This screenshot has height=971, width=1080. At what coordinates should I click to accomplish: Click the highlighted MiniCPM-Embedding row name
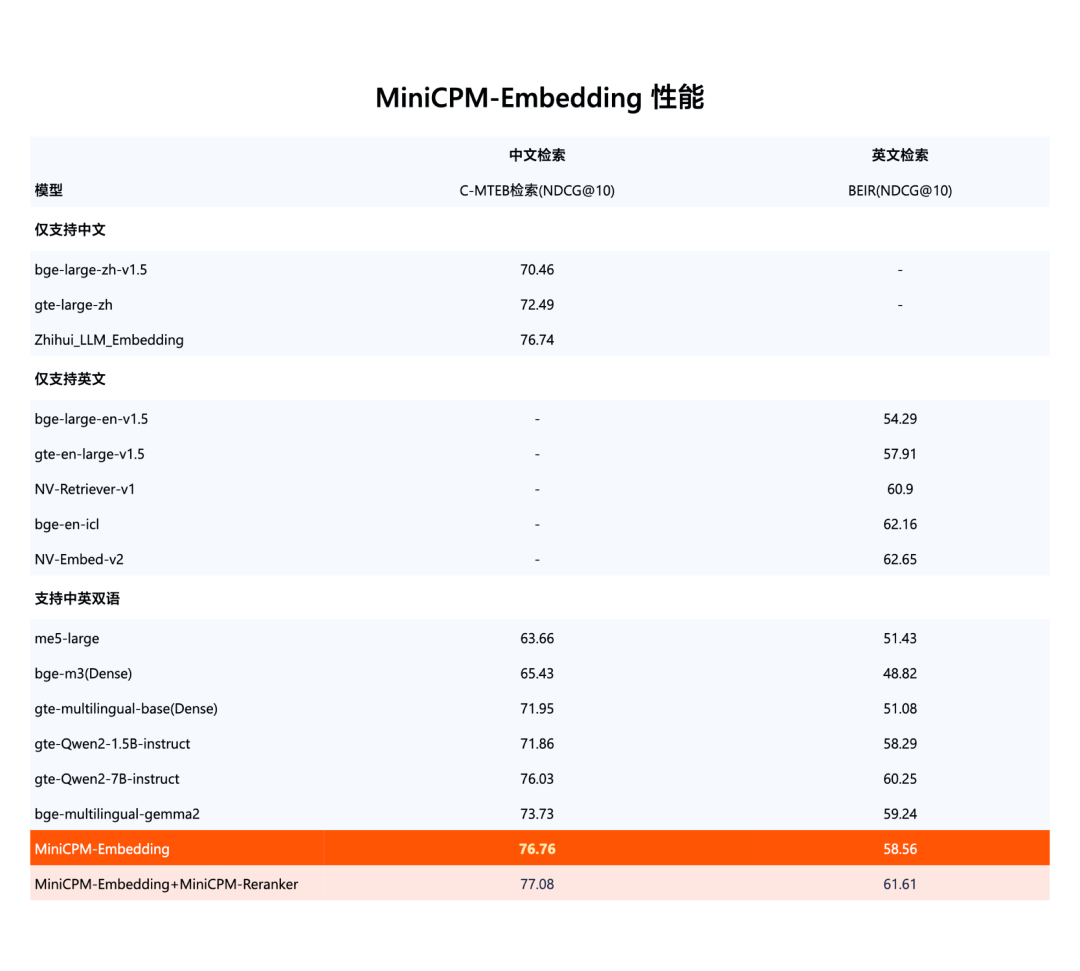102,849
